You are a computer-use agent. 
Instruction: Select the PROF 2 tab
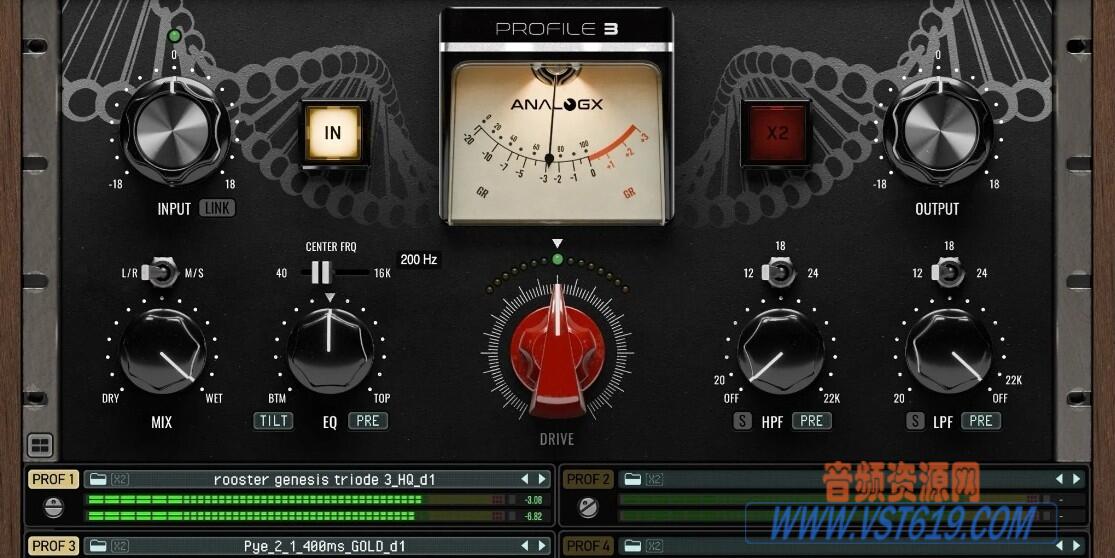point(587,479)
